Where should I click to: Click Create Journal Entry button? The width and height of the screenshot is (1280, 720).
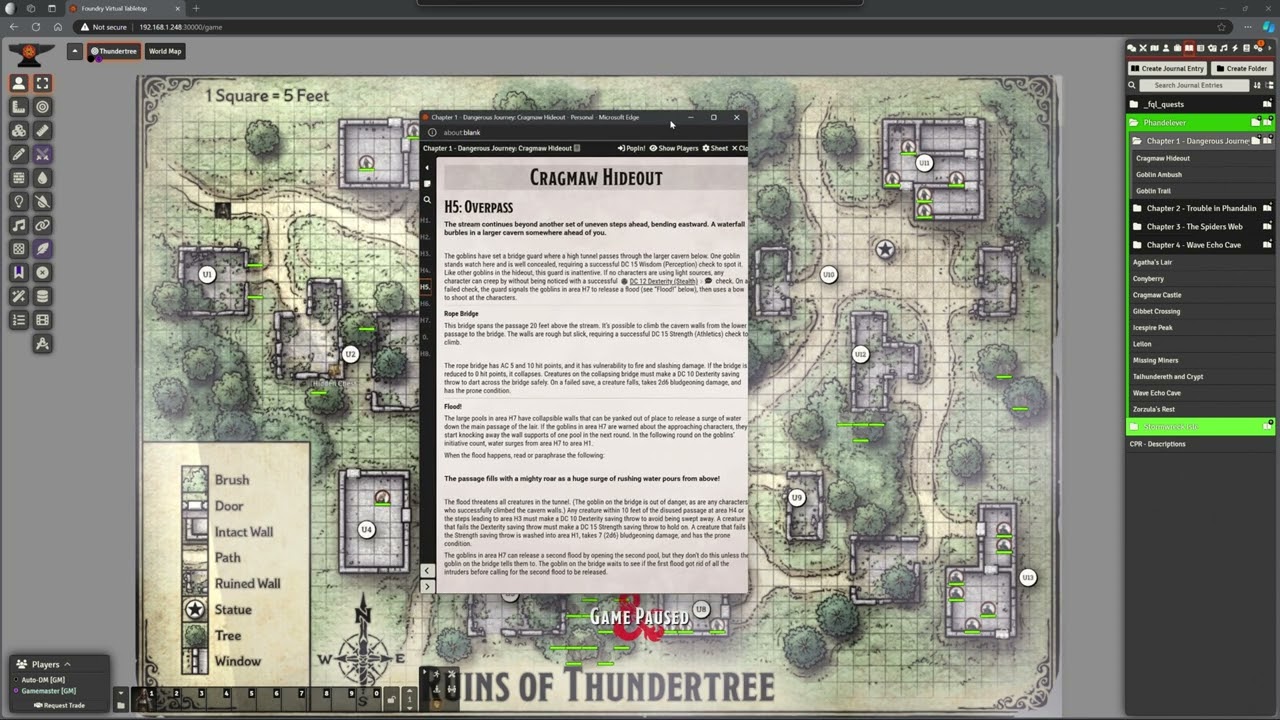1167,68
